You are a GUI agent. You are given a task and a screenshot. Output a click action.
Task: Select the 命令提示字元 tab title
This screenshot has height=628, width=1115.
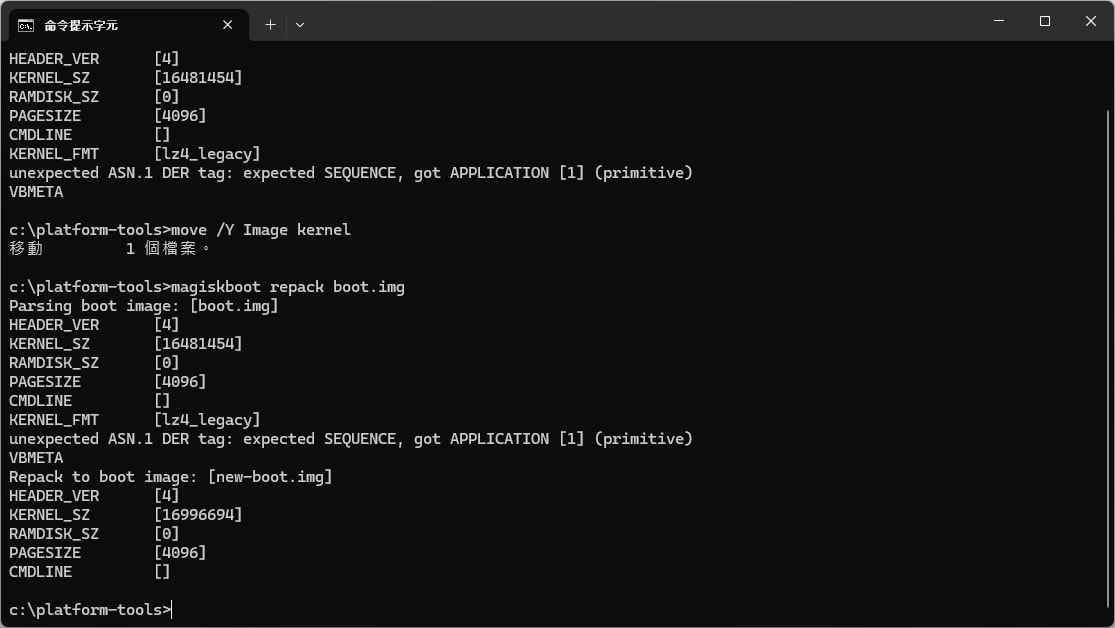81,26
